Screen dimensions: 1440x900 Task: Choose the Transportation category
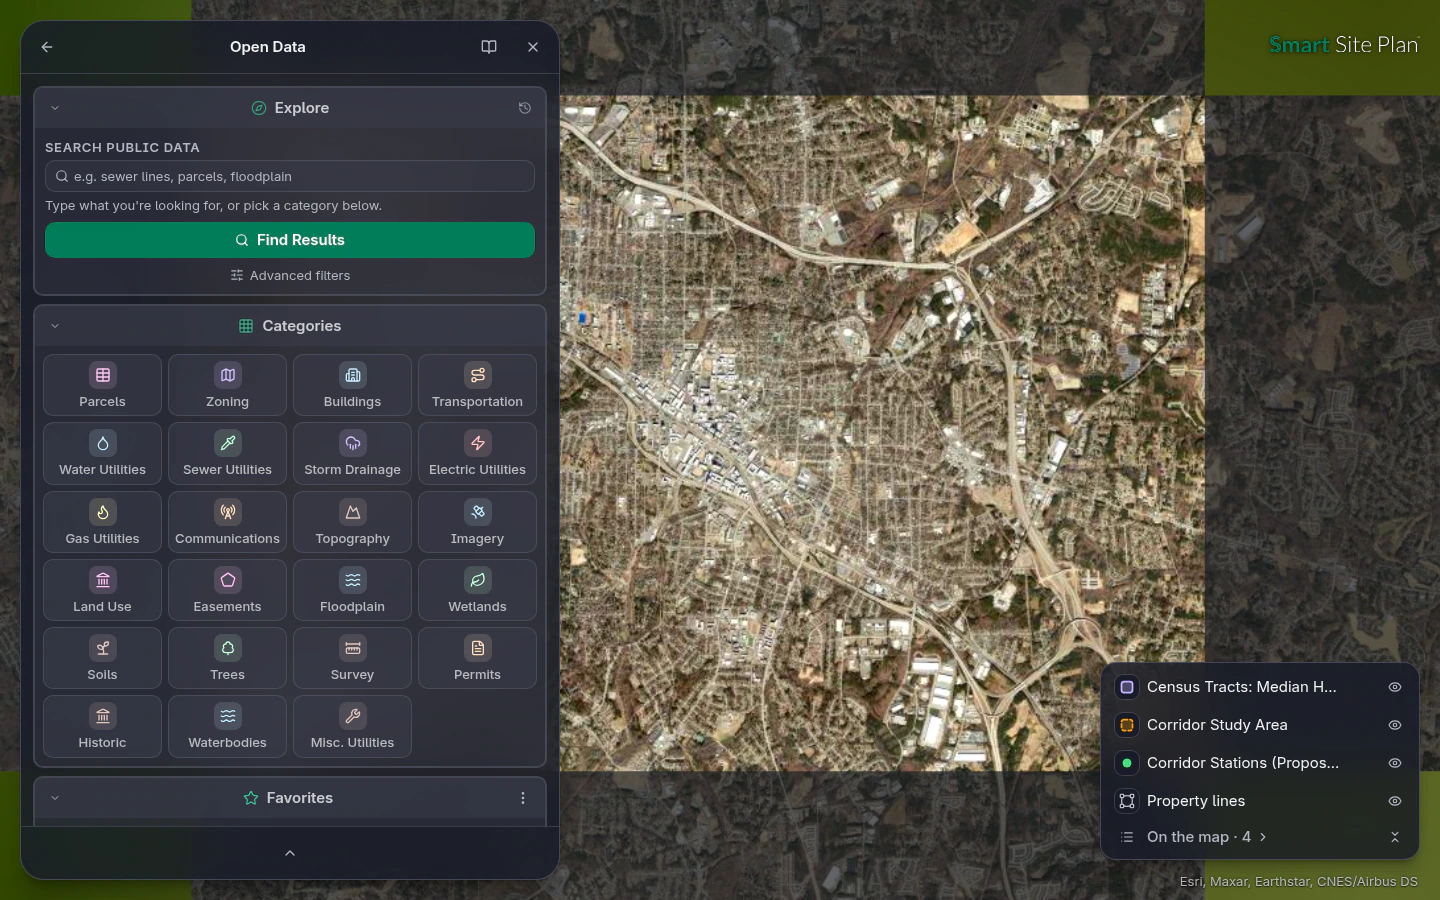click(x=477, y=385)
